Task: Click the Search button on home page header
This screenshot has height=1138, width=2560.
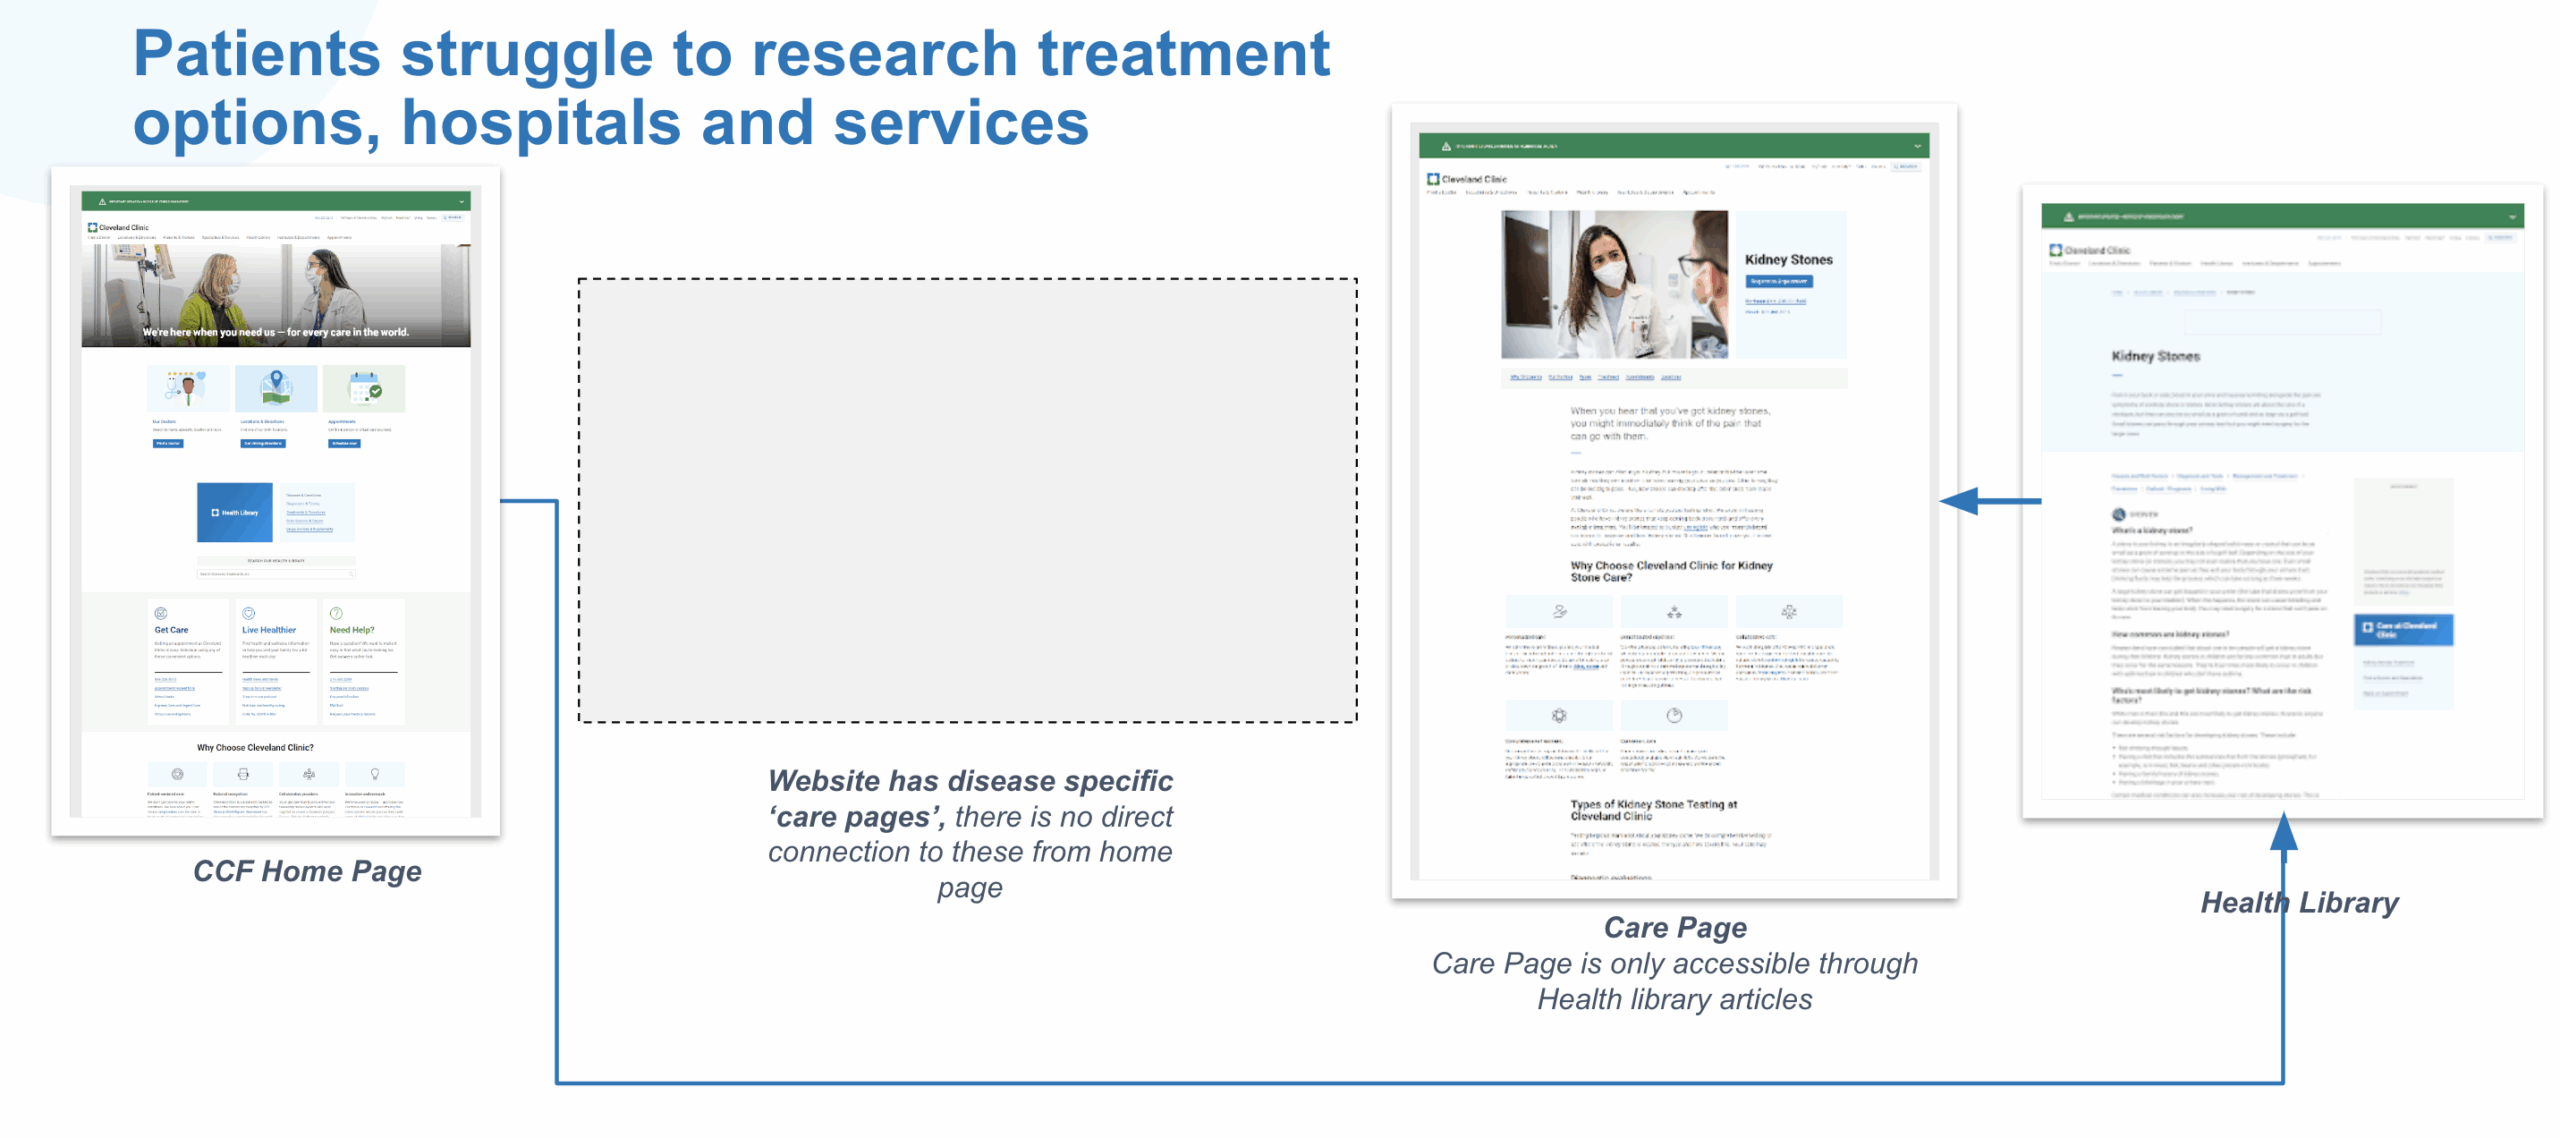Action: (x=453, y=217)
